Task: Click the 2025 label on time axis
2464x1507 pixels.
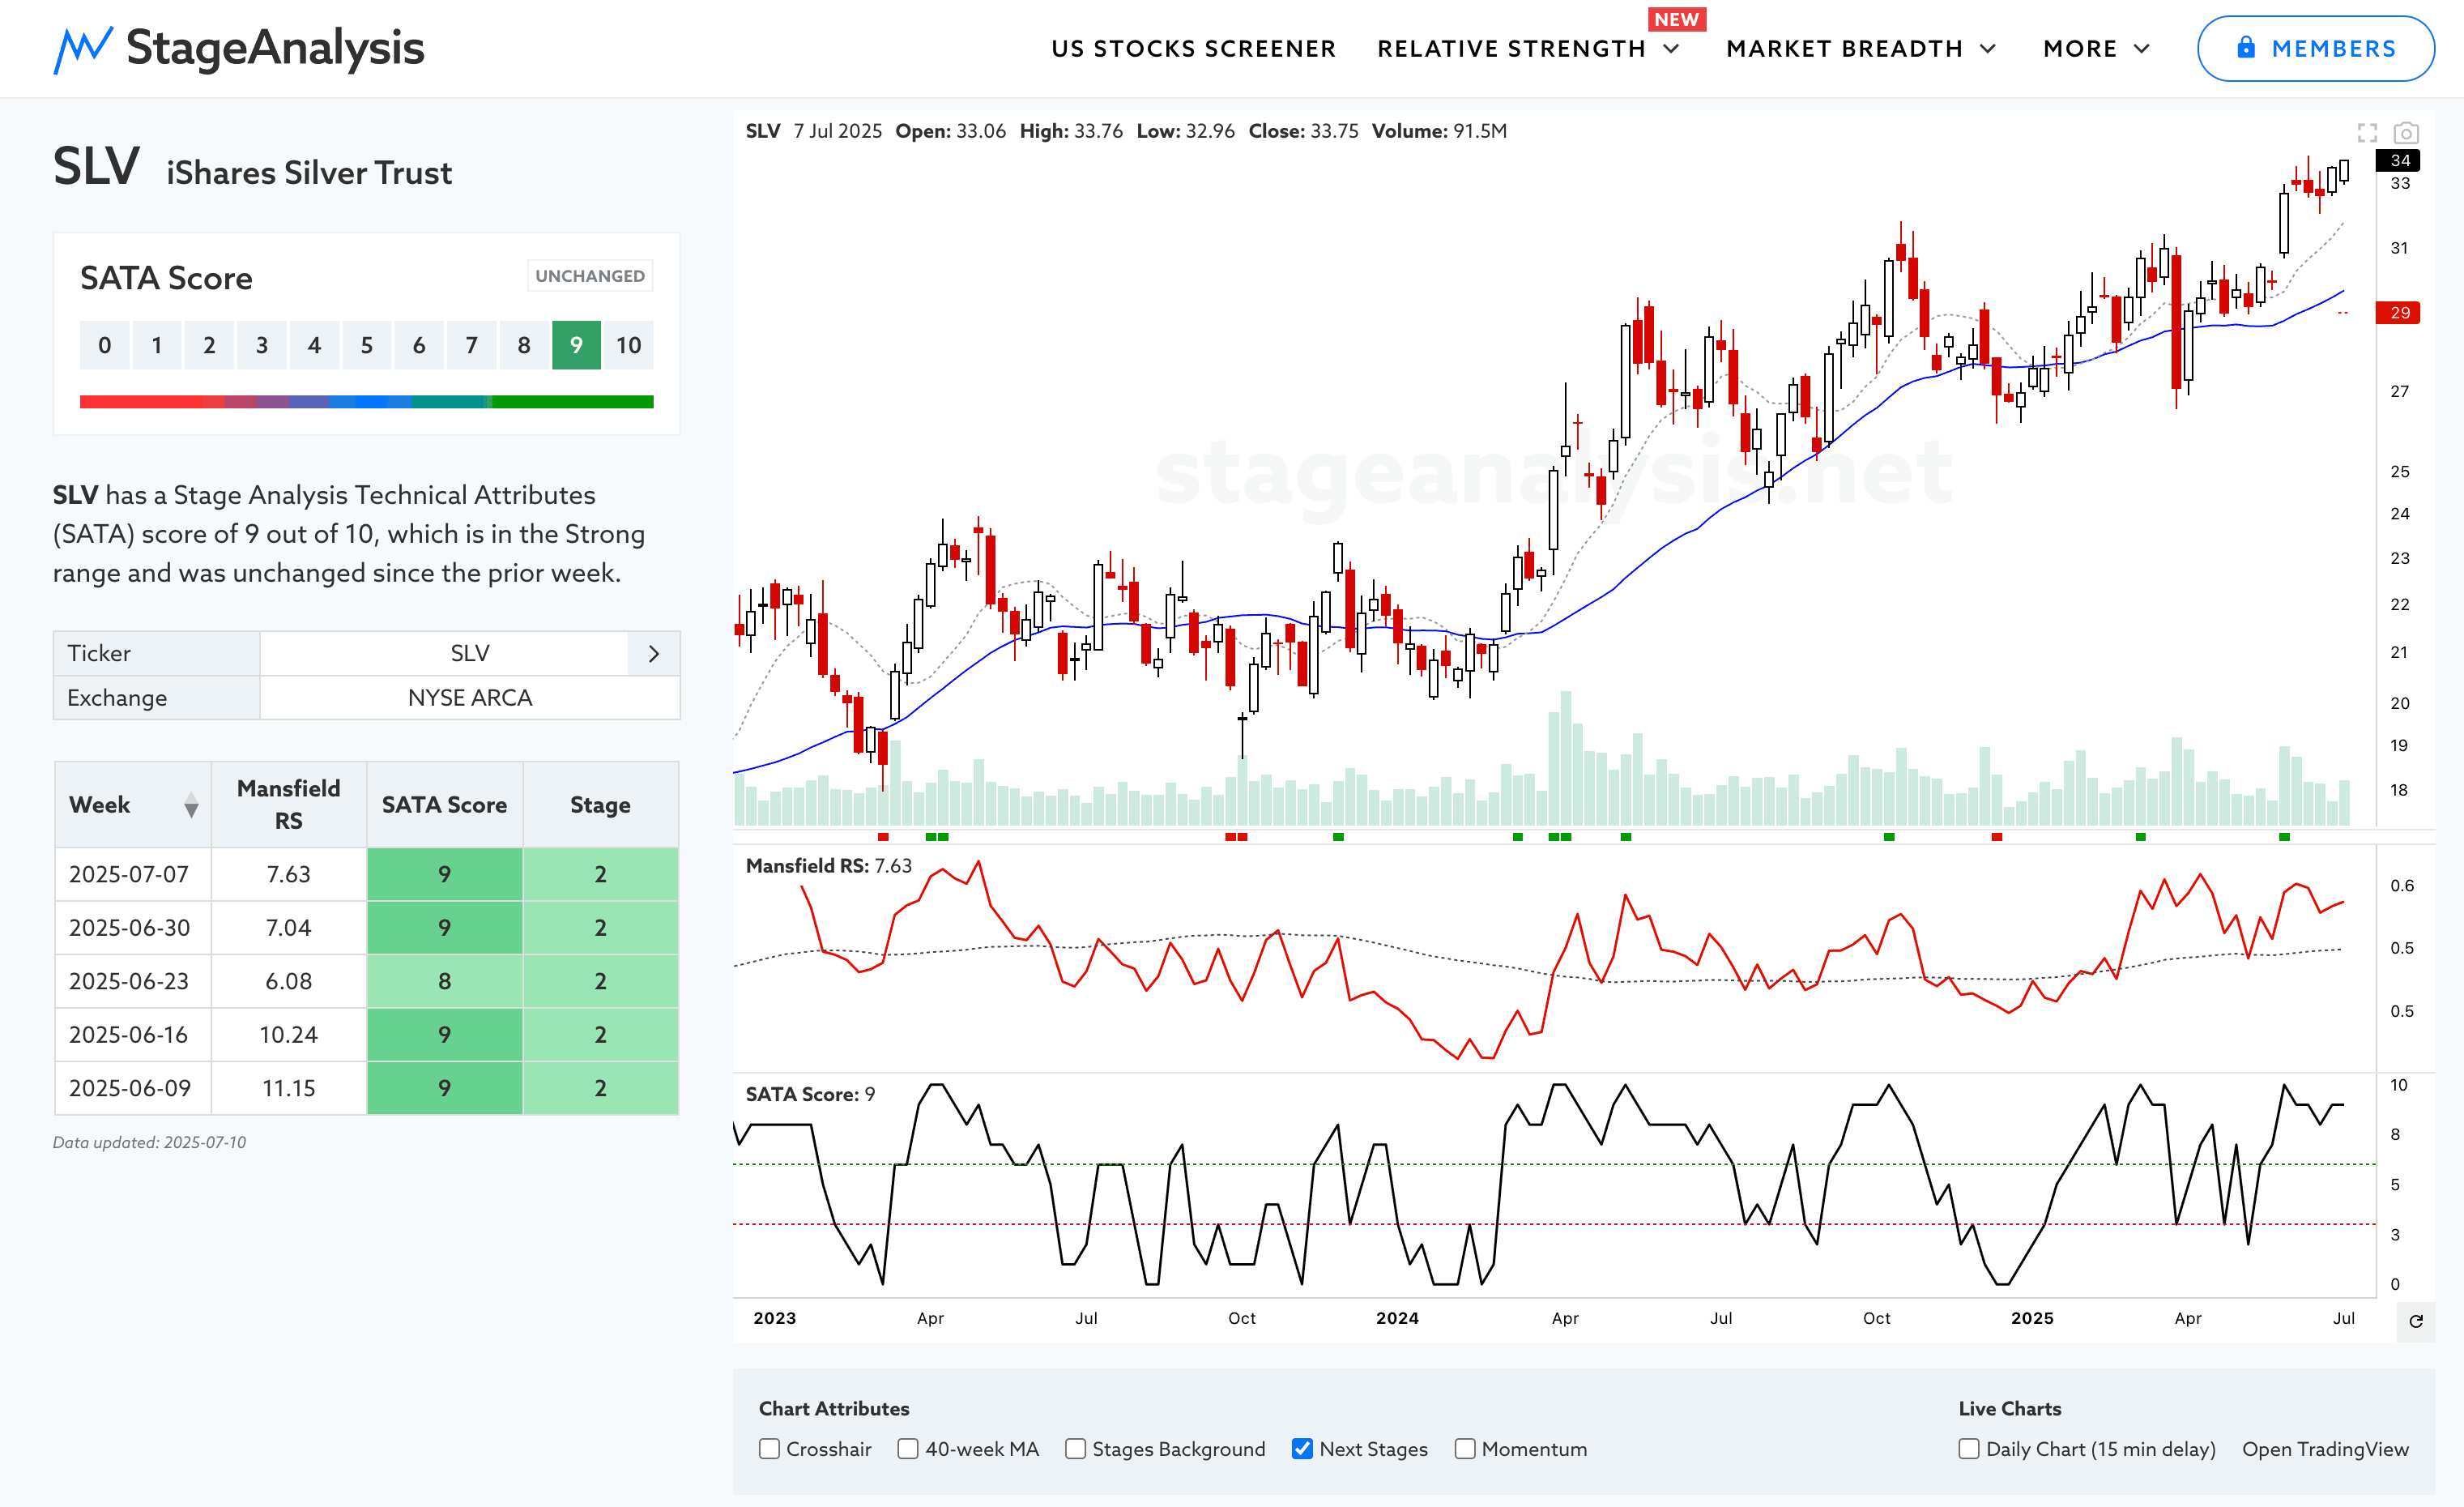Action: click(x=2032, y=1318)
